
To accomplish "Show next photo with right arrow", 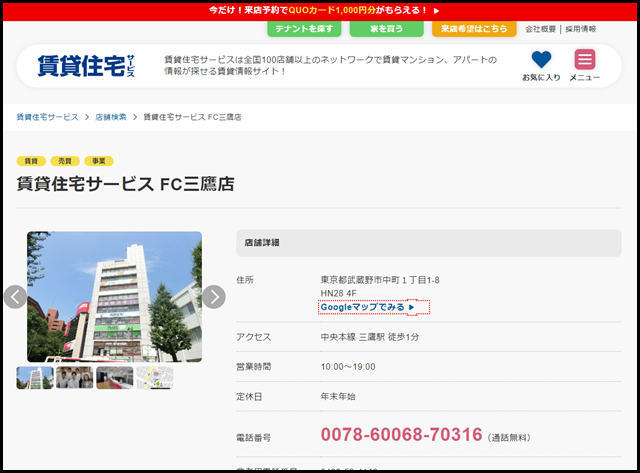I will coord(214,297).
